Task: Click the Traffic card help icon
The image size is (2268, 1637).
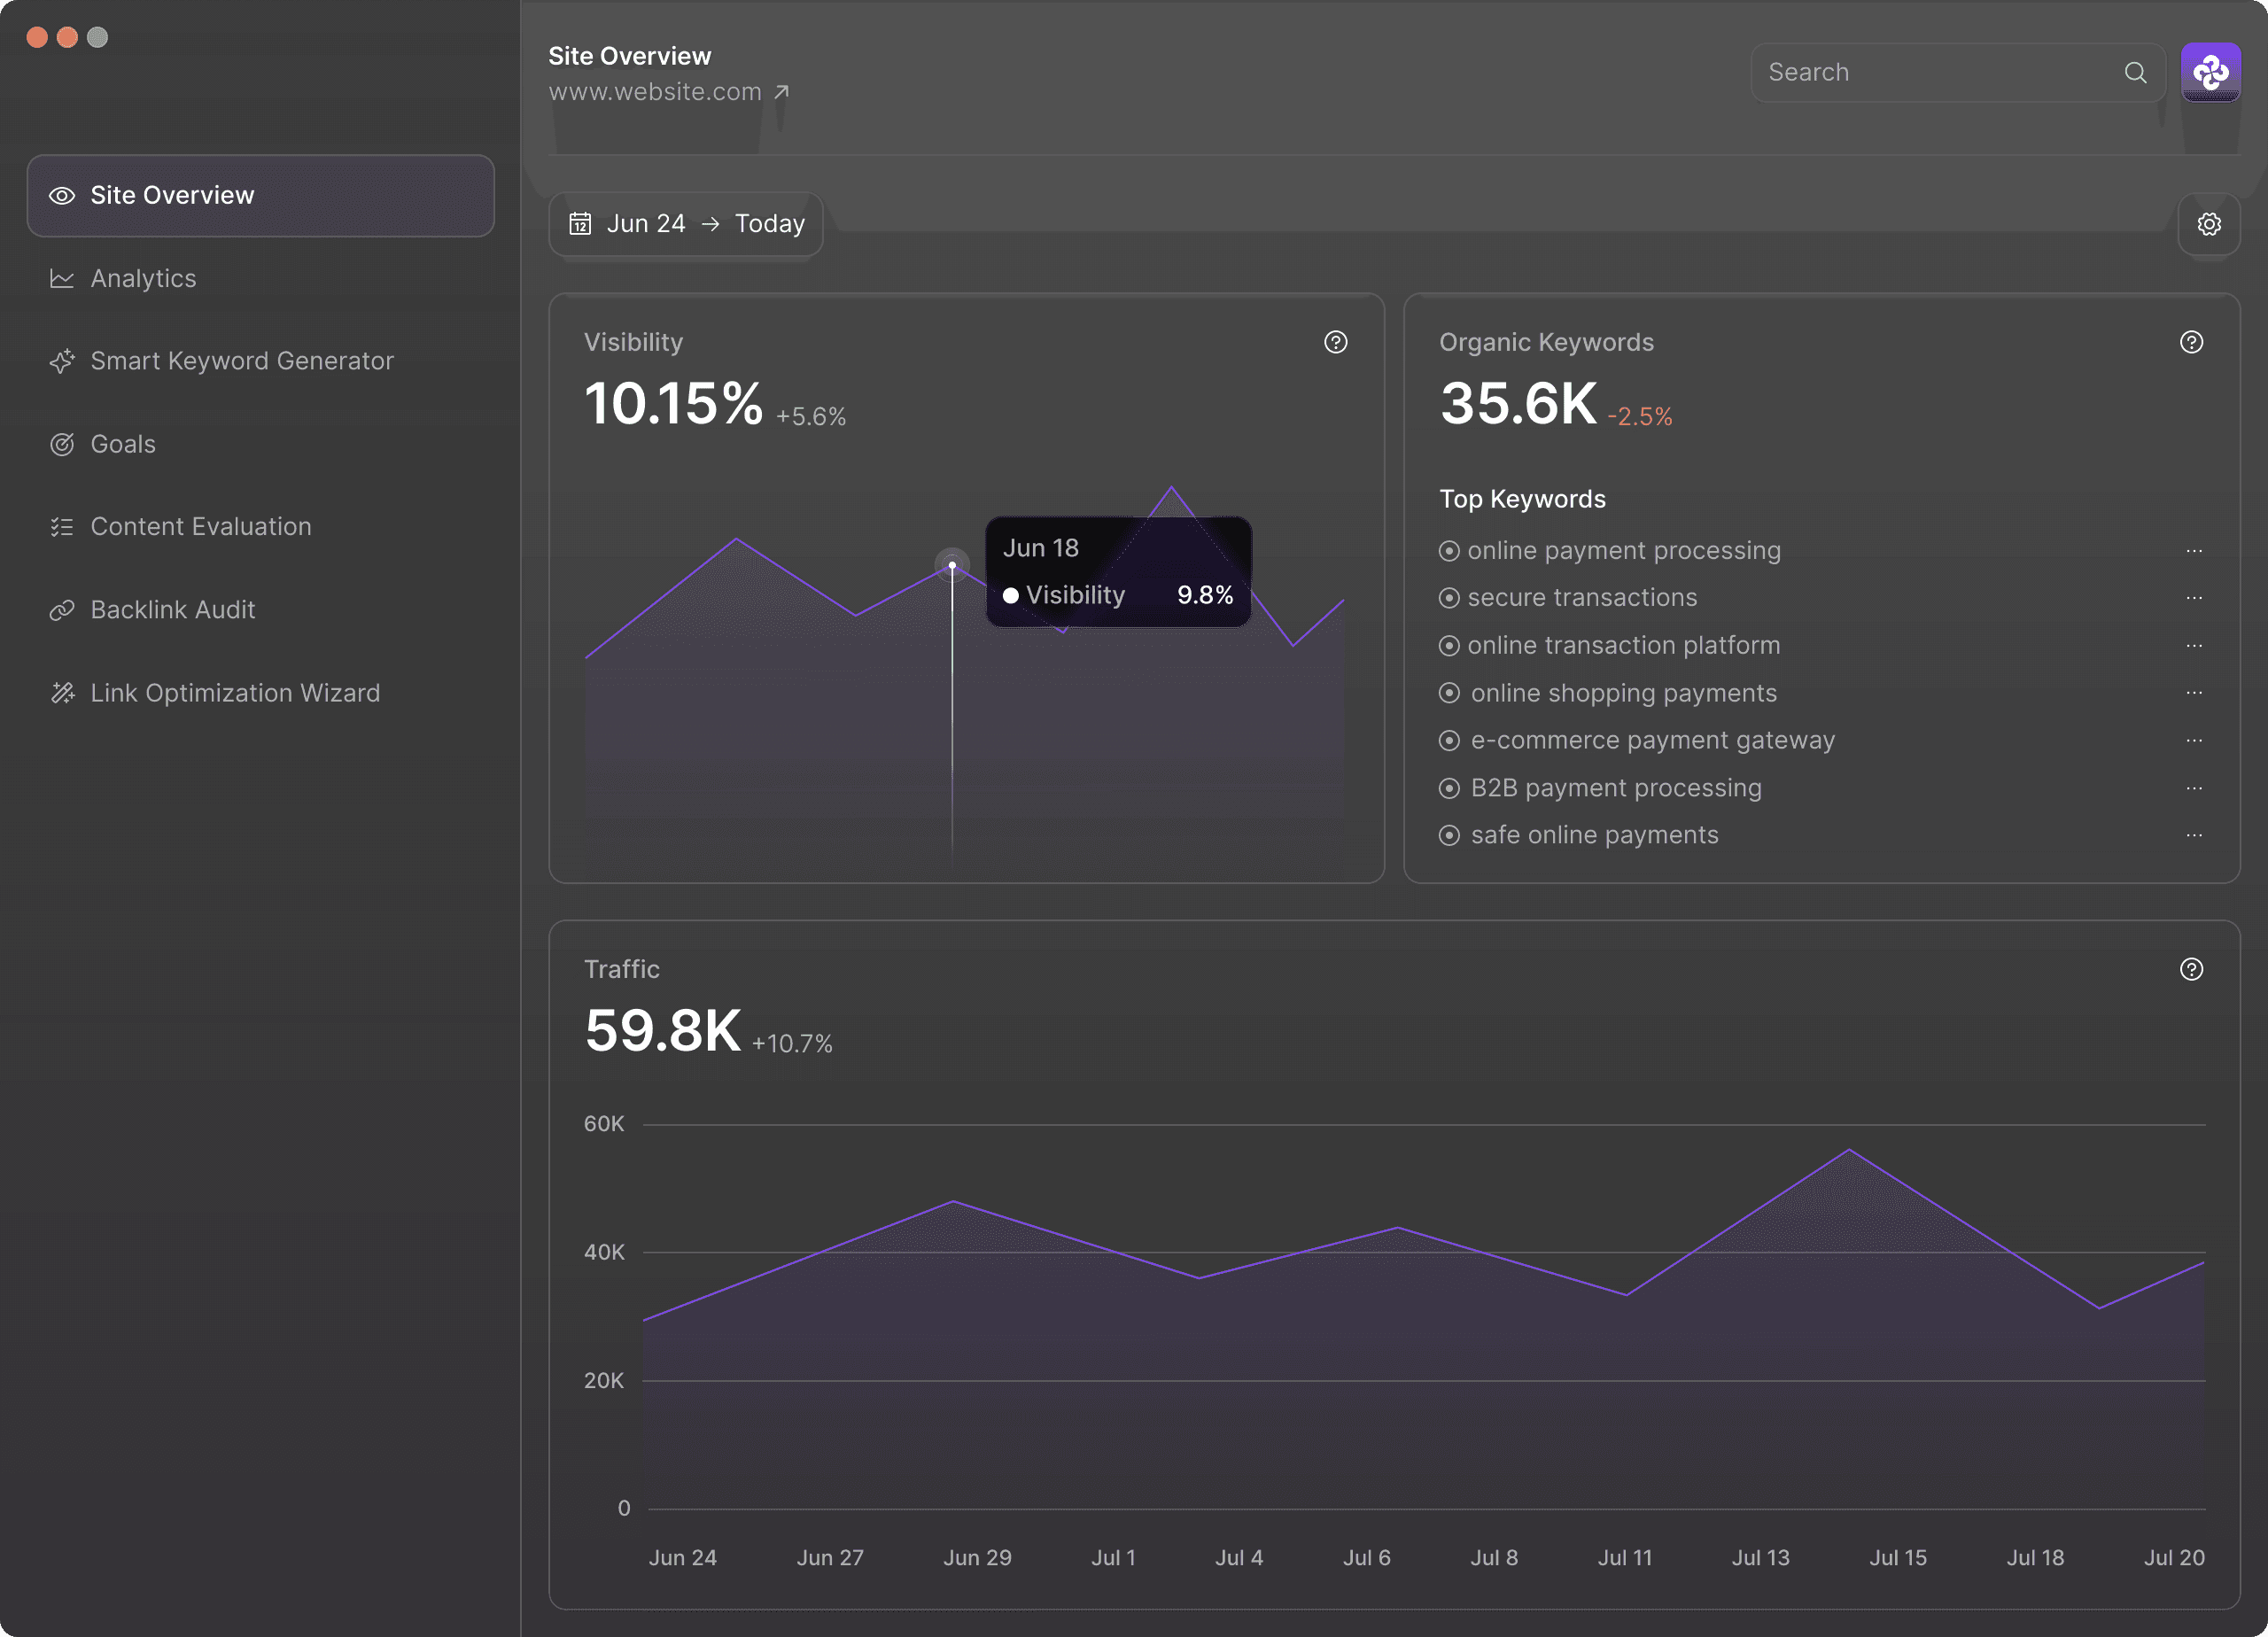Action: [2190, 969]
